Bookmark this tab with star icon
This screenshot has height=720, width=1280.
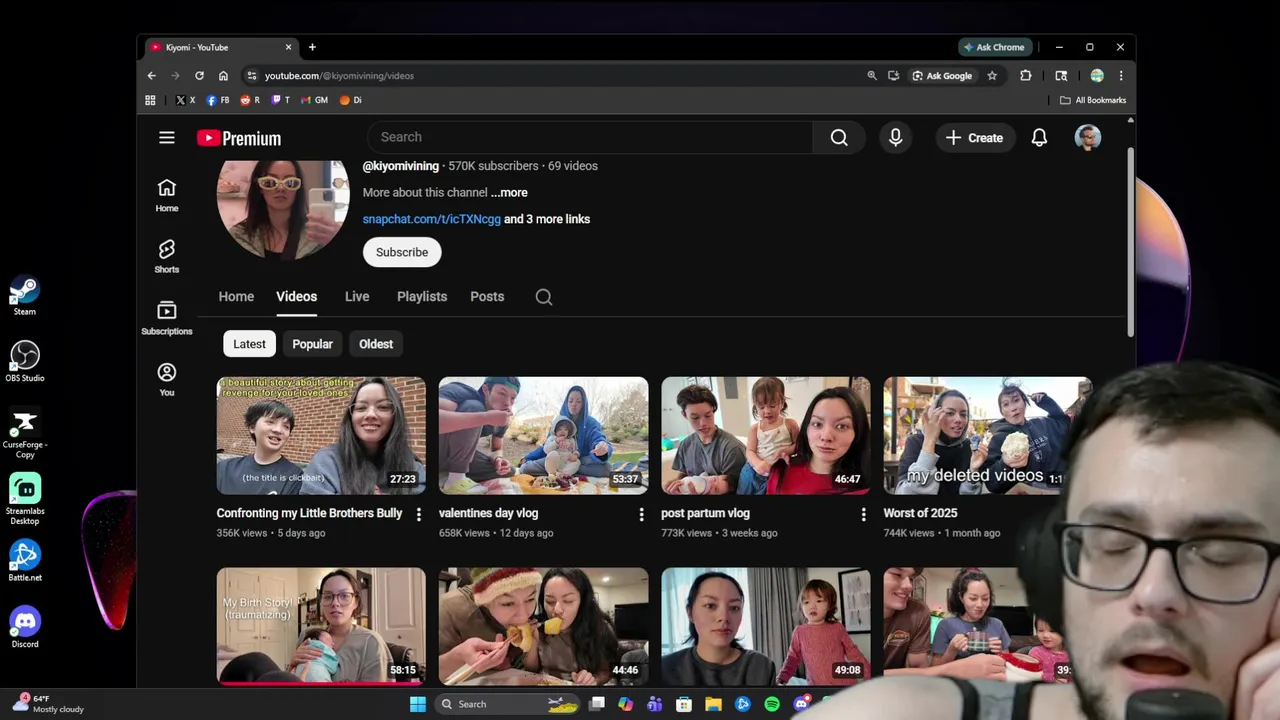click(x=992, y=76)
